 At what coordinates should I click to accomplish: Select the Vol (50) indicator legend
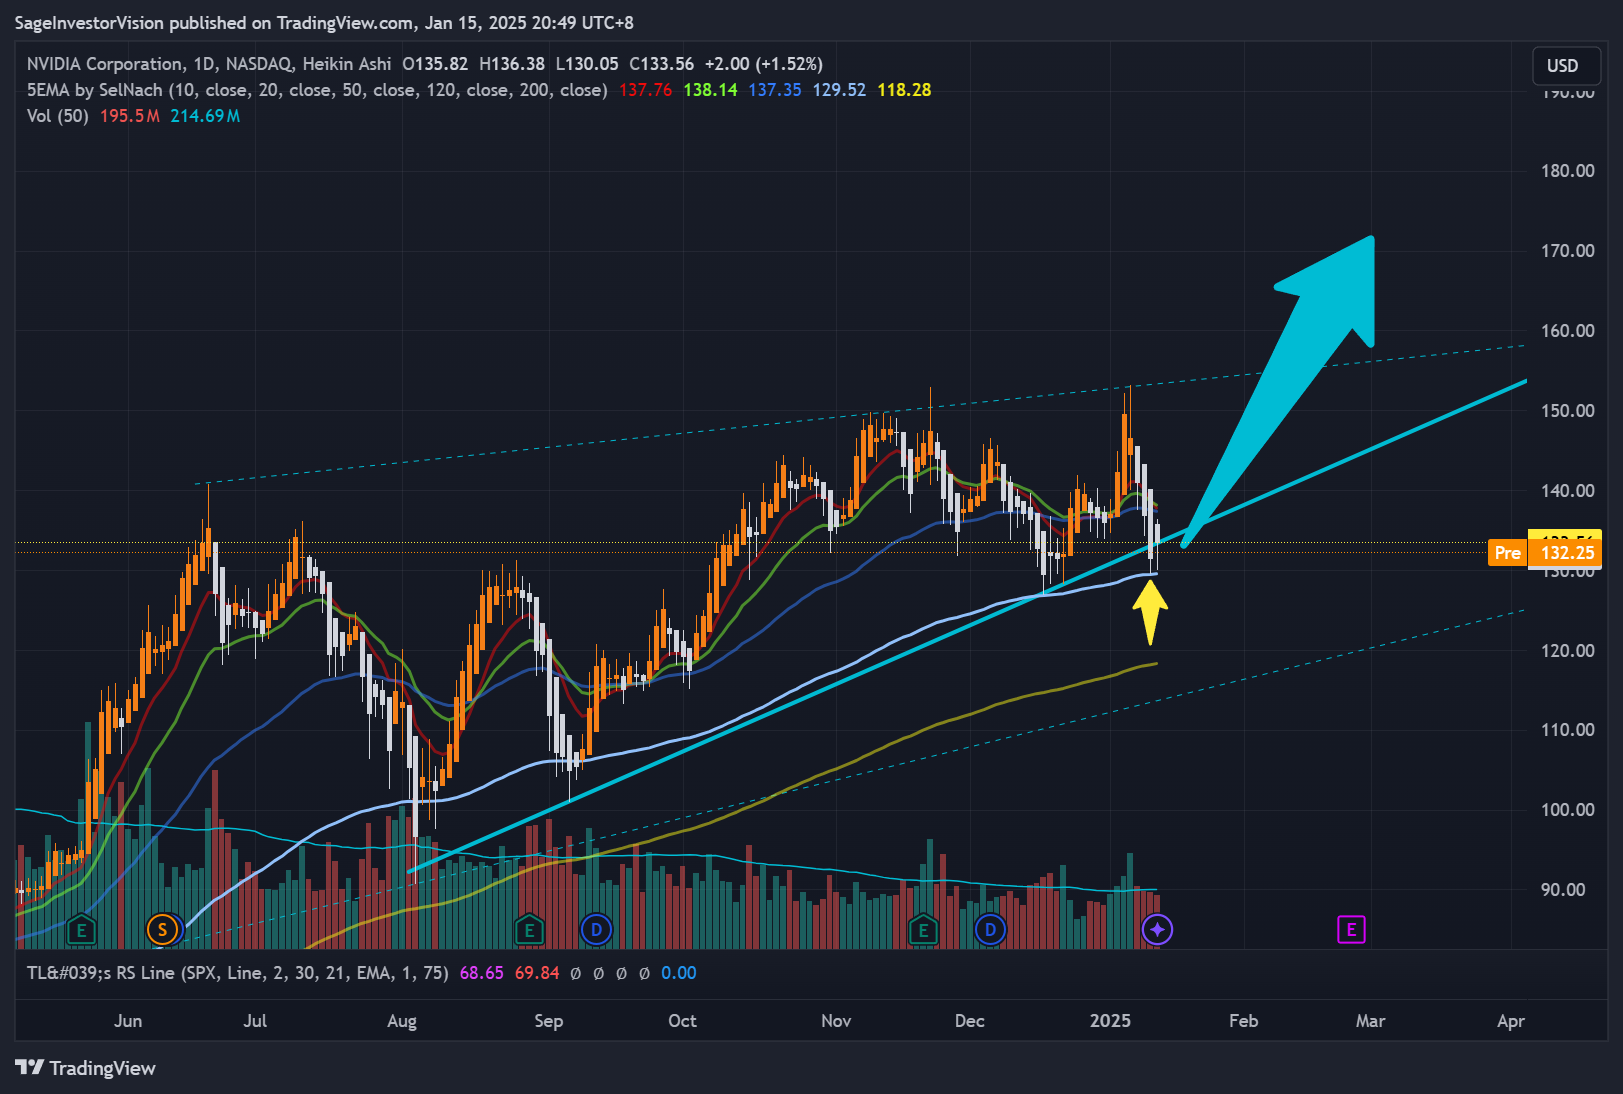point(57,116)
